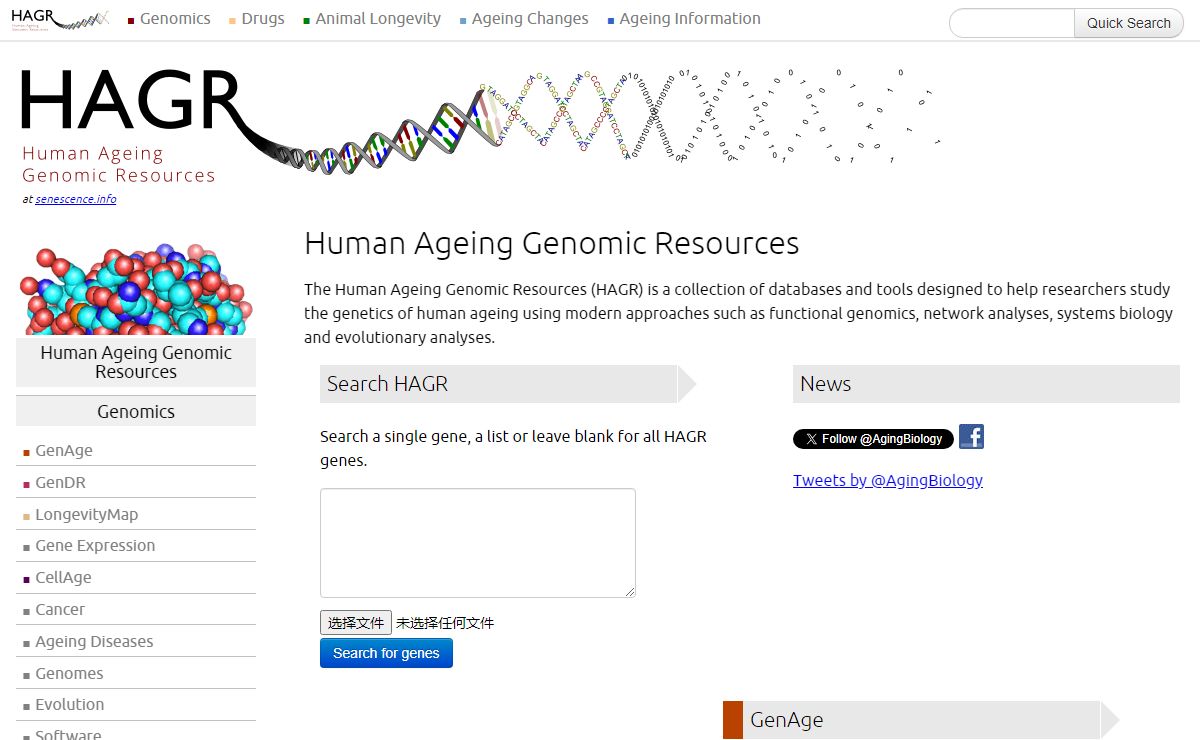Open the Ageing Changes menu
This screenshot has height=740, width=1200.
[x=529, y=19]
